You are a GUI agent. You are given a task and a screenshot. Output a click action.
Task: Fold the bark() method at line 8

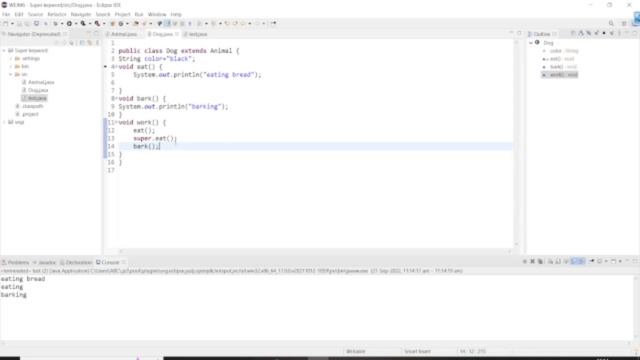click(116, 98)
